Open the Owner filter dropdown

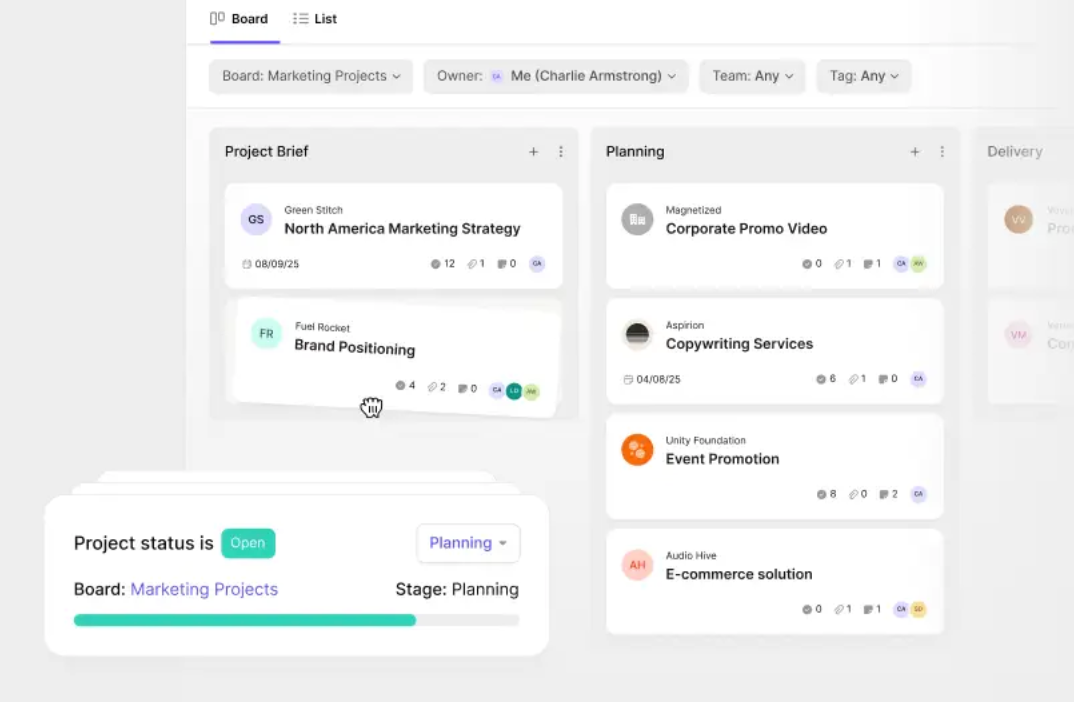click(555, 76)
